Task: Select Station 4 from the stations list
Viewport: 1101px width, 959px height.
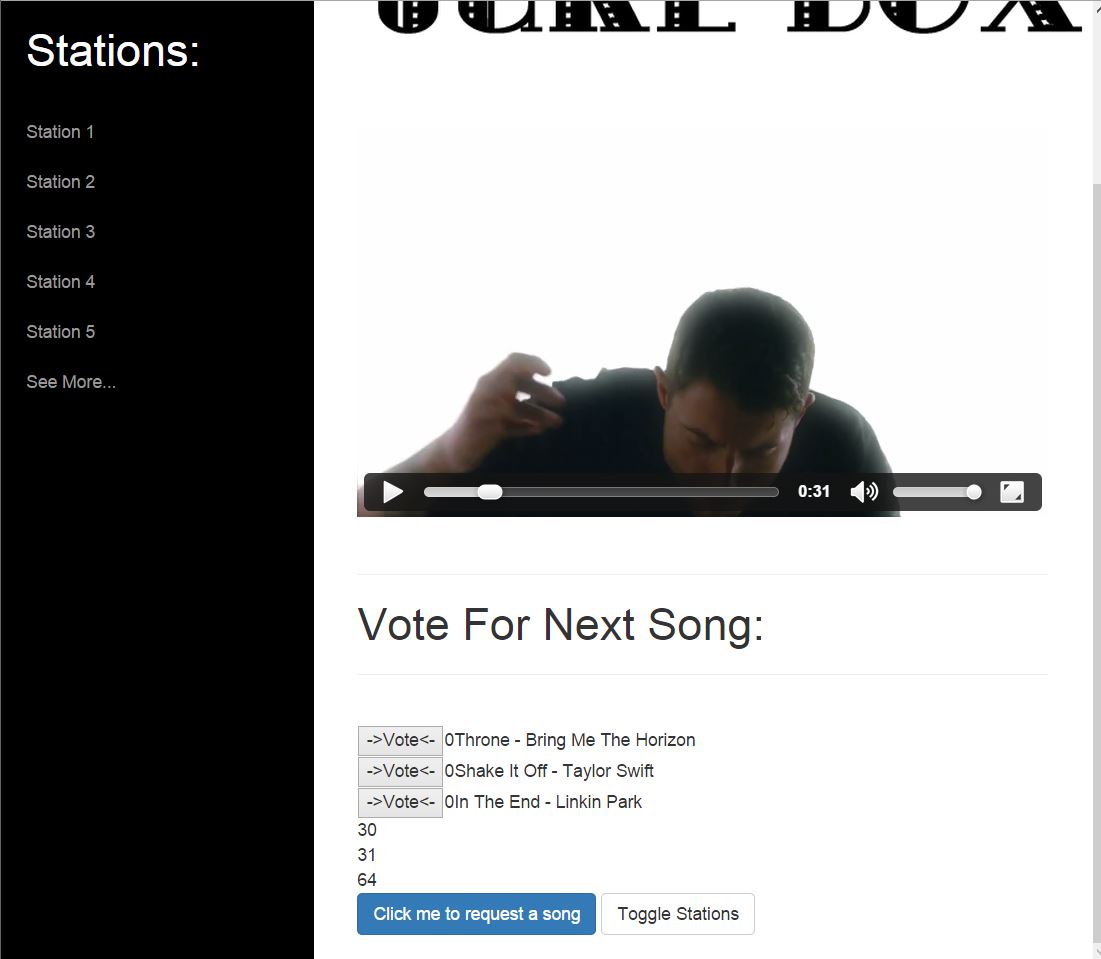Action: (60, 282)
